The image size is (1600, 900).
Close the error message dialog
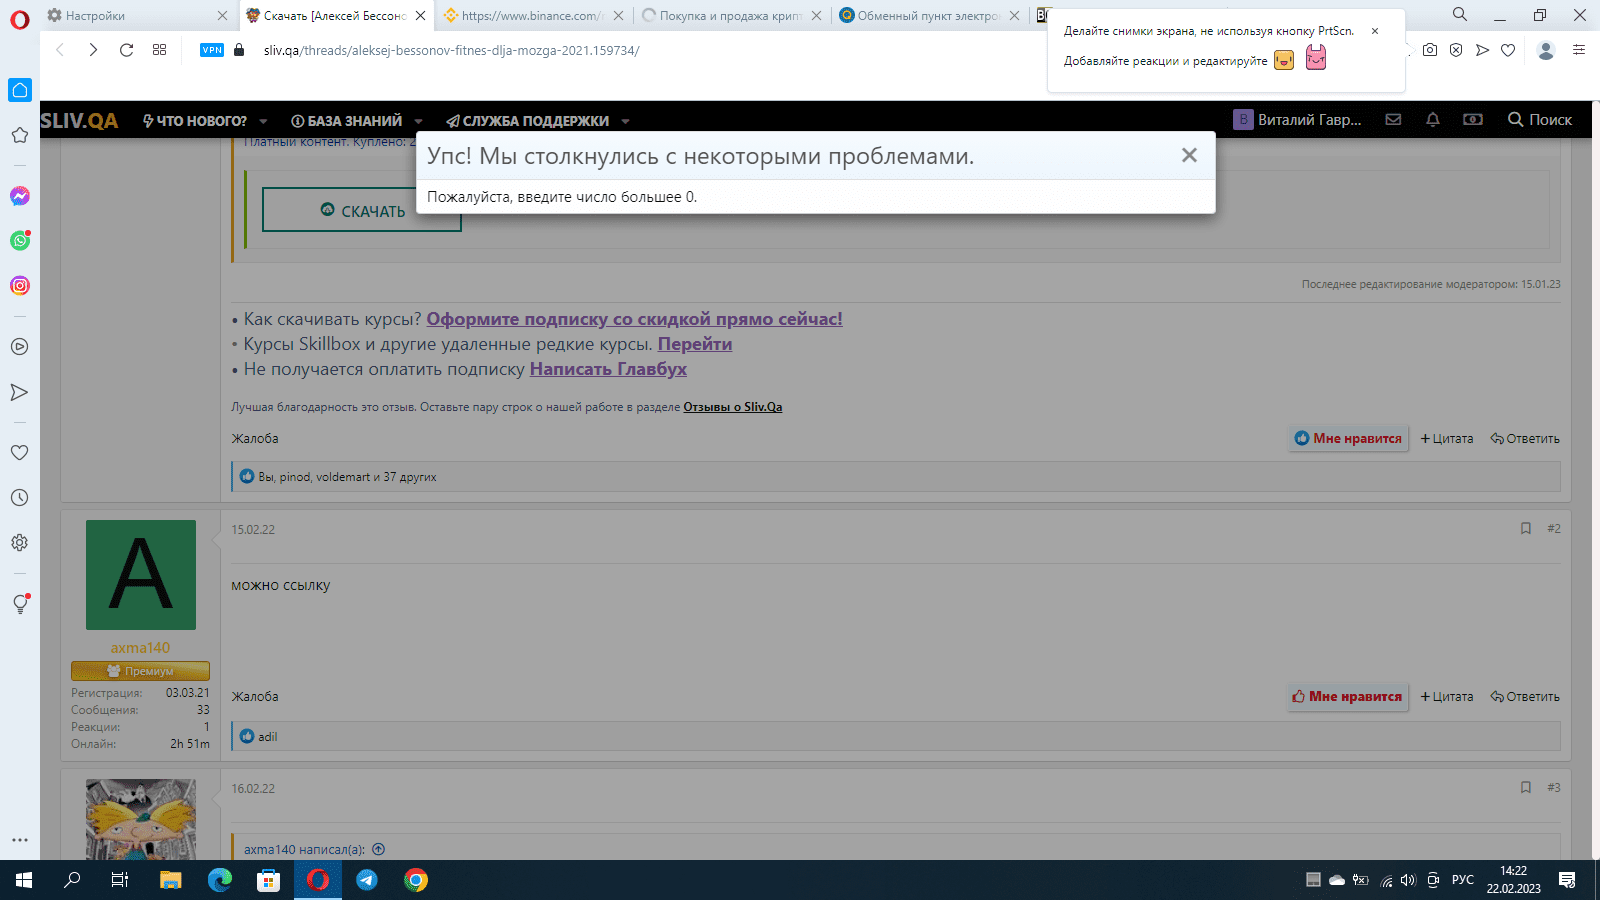pos(1188,155)
